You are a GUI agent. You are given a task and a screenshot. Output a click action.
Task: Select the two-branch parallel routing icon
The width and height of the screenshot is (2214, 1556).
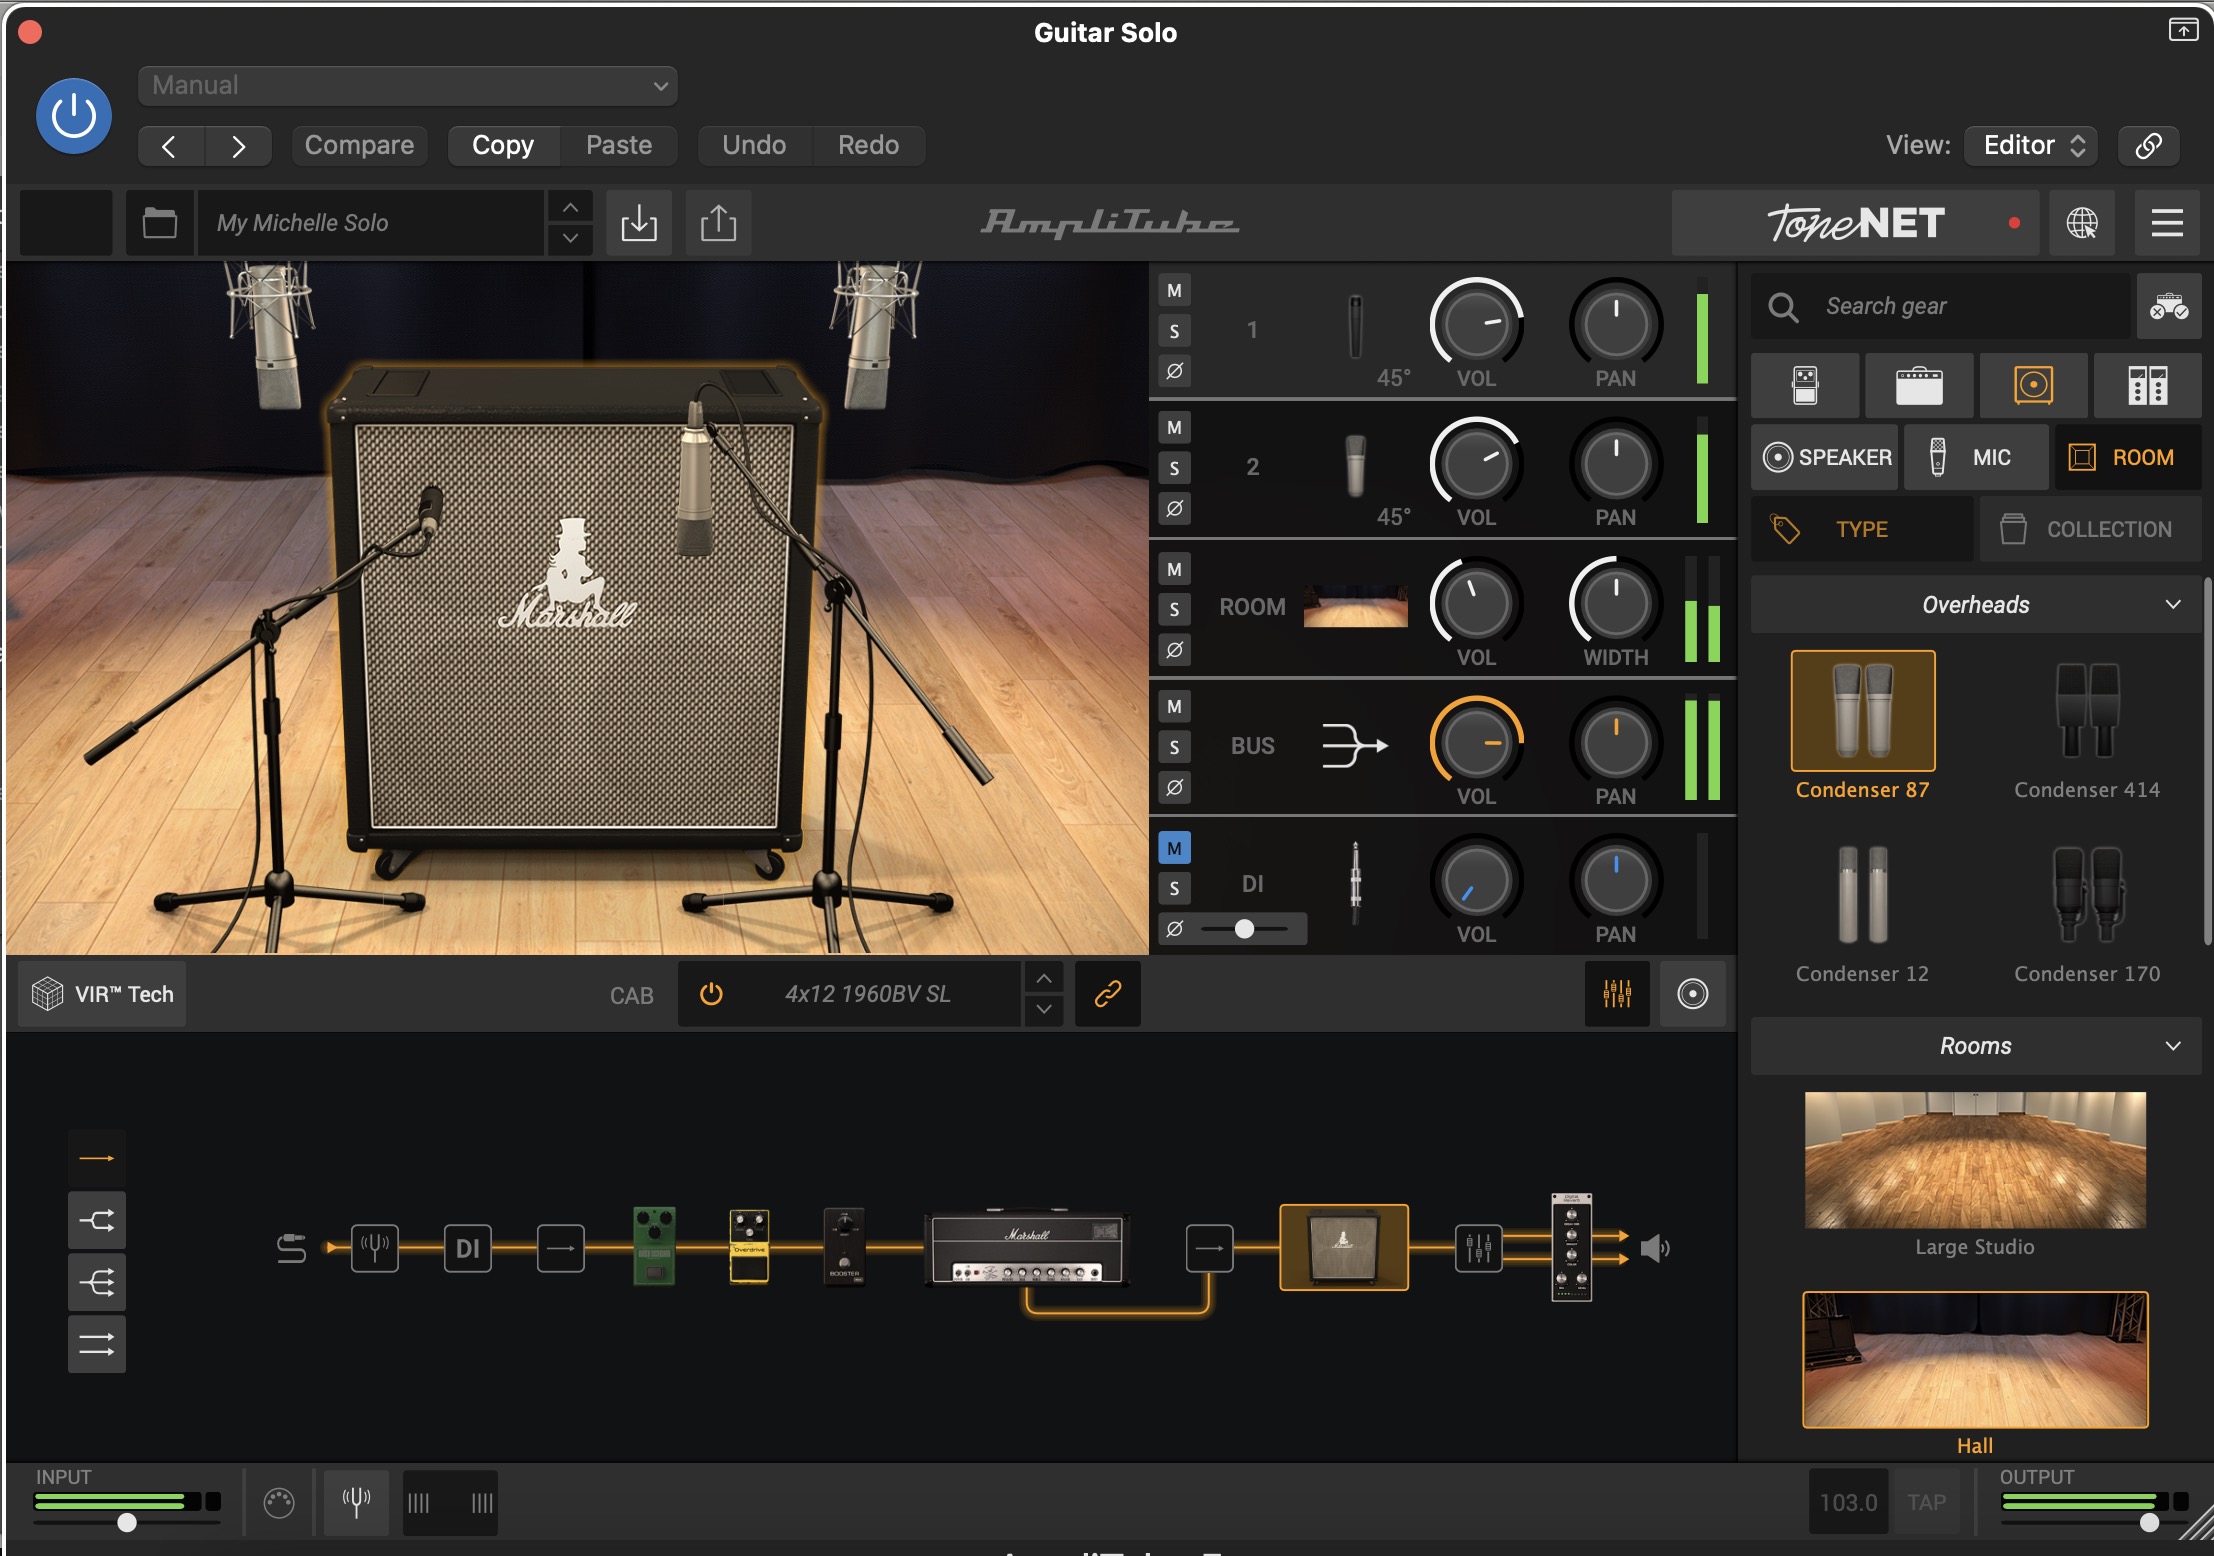(97, 1220)
